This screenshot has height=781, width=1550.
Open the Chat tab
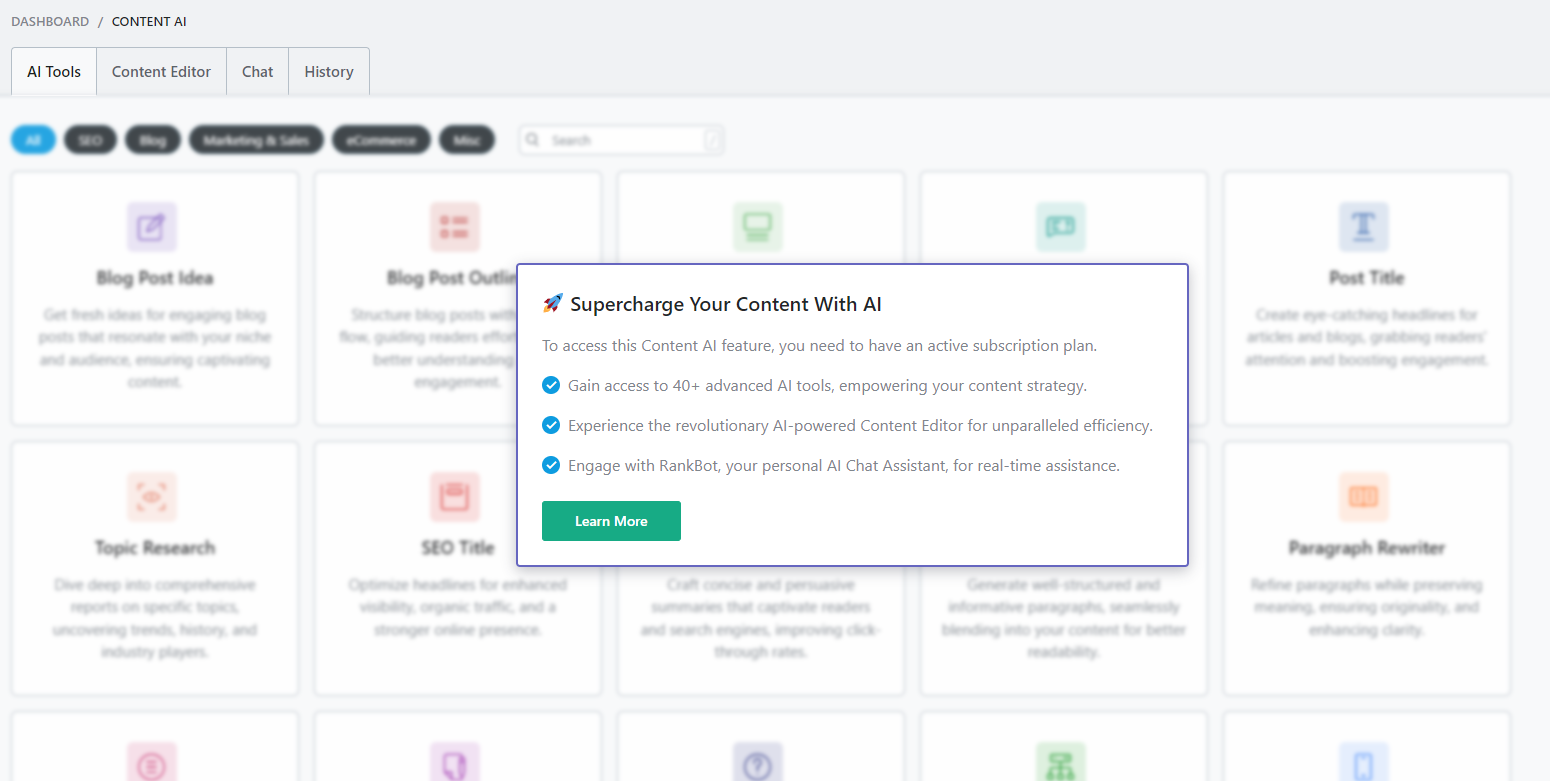click(257, 72)
